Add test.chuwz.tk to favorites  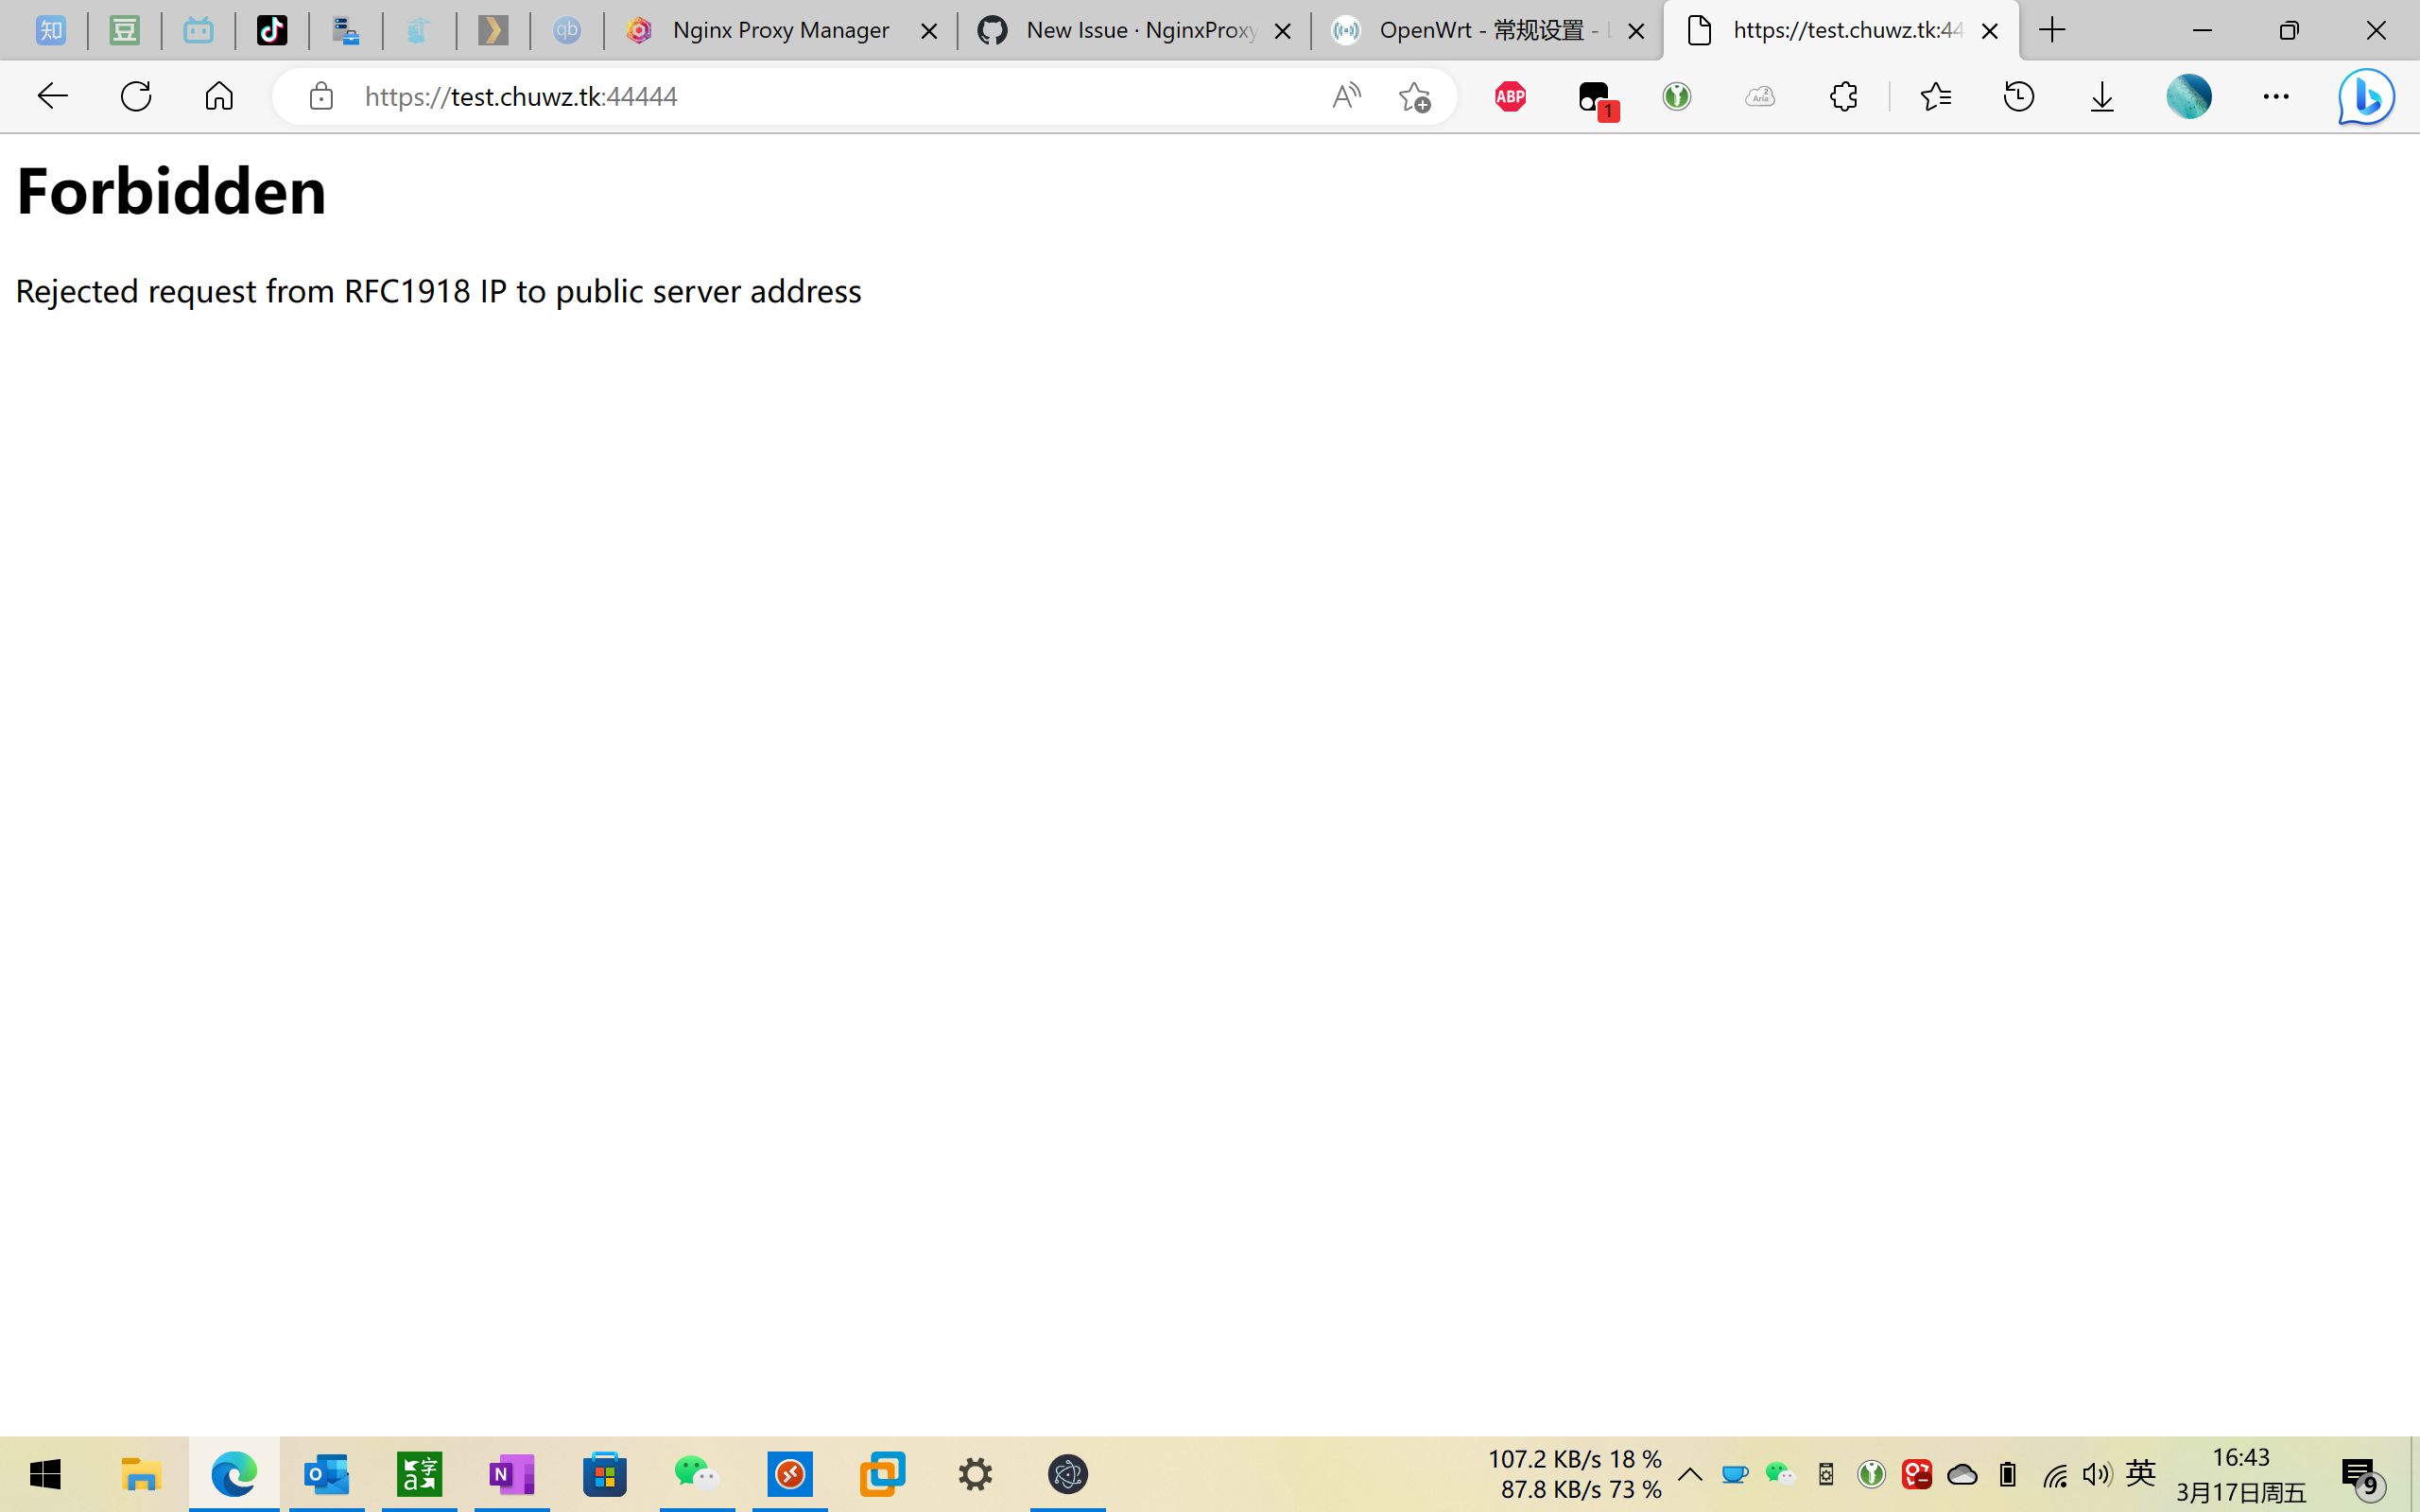tap(1413, 96)
